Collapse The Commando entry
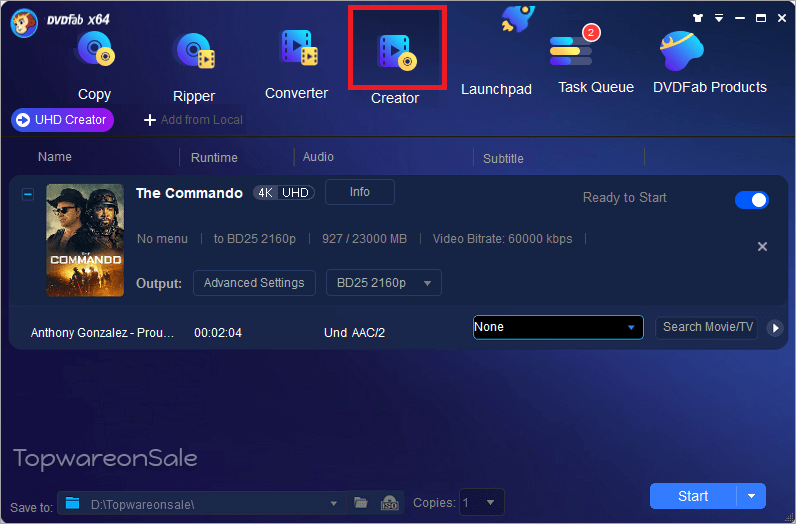Image resolution: width=796 pixels, height=524 pixels. [x=28, y=194]
